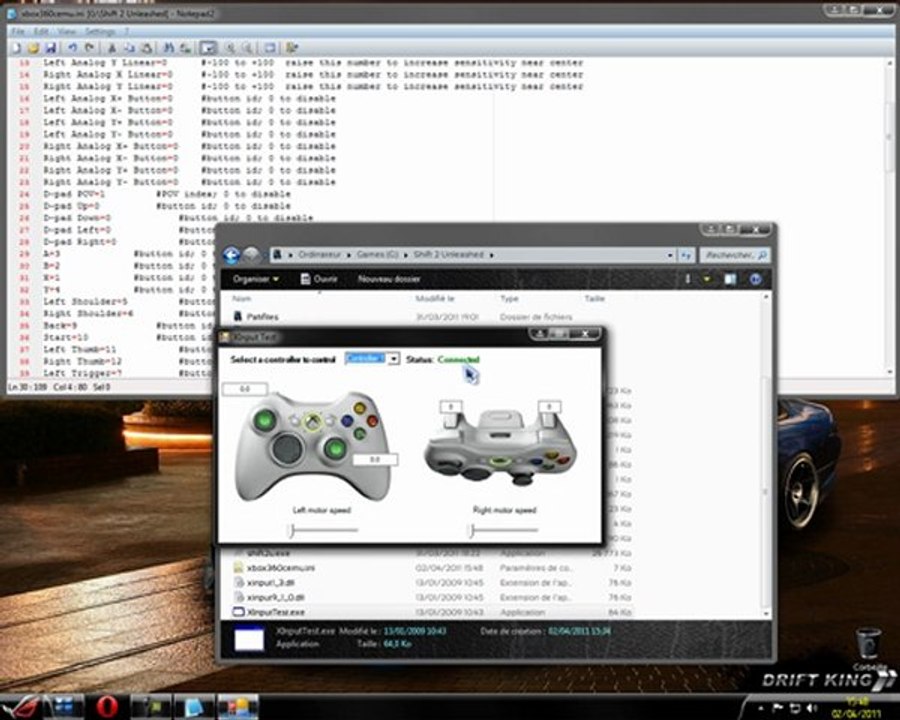
Task: Open the Corbeille recycle bin desktop icon
Action: pos(869,650)
